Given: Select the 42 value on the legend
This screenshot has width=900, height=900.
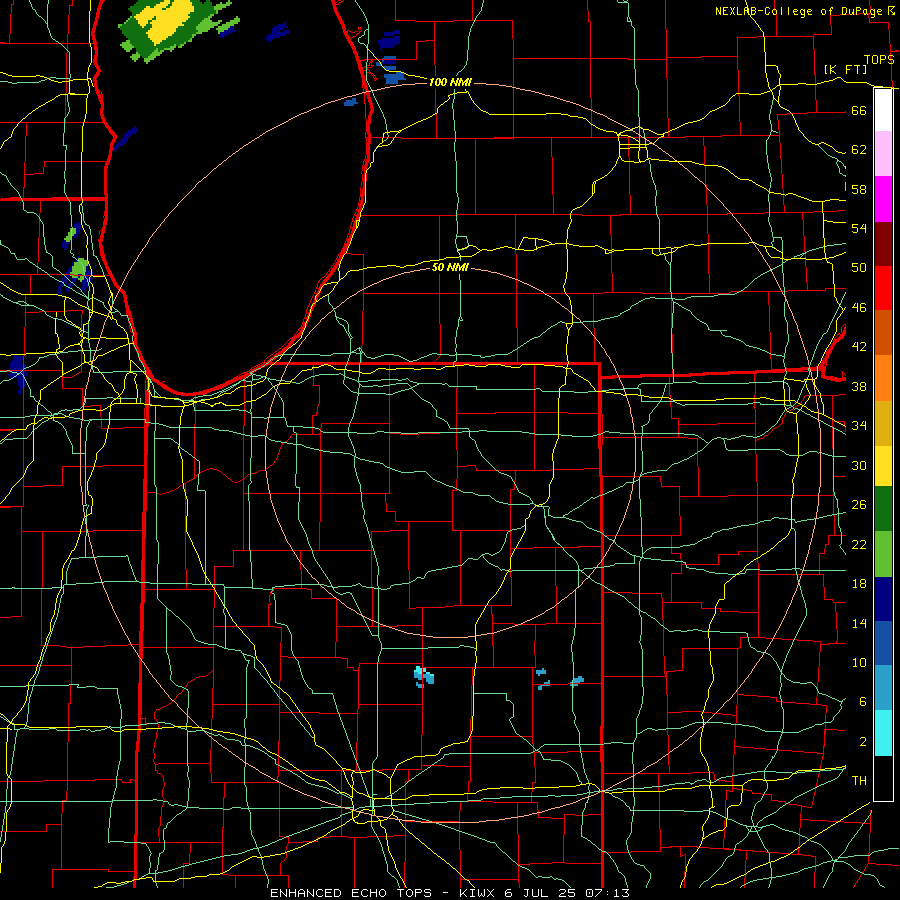Looking at the screenshot, I should (859, 347).
